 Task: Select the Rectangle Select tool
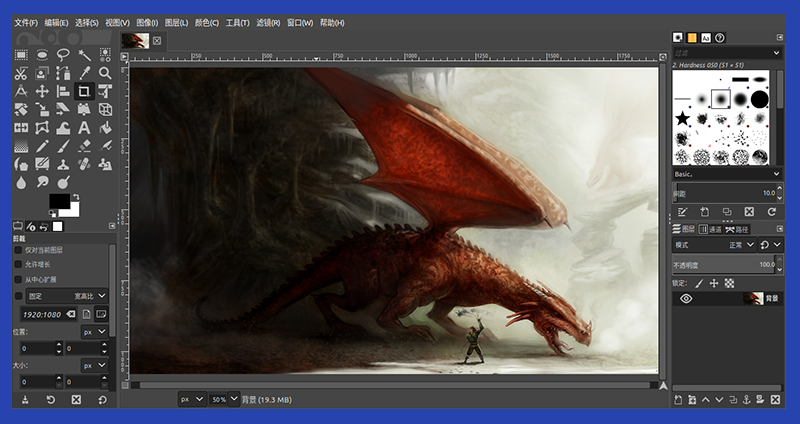(20, 55)
